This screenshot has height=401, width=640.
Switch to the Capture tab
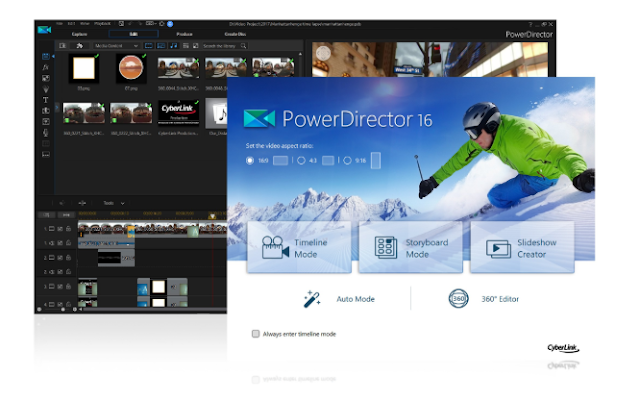point(80,34)
